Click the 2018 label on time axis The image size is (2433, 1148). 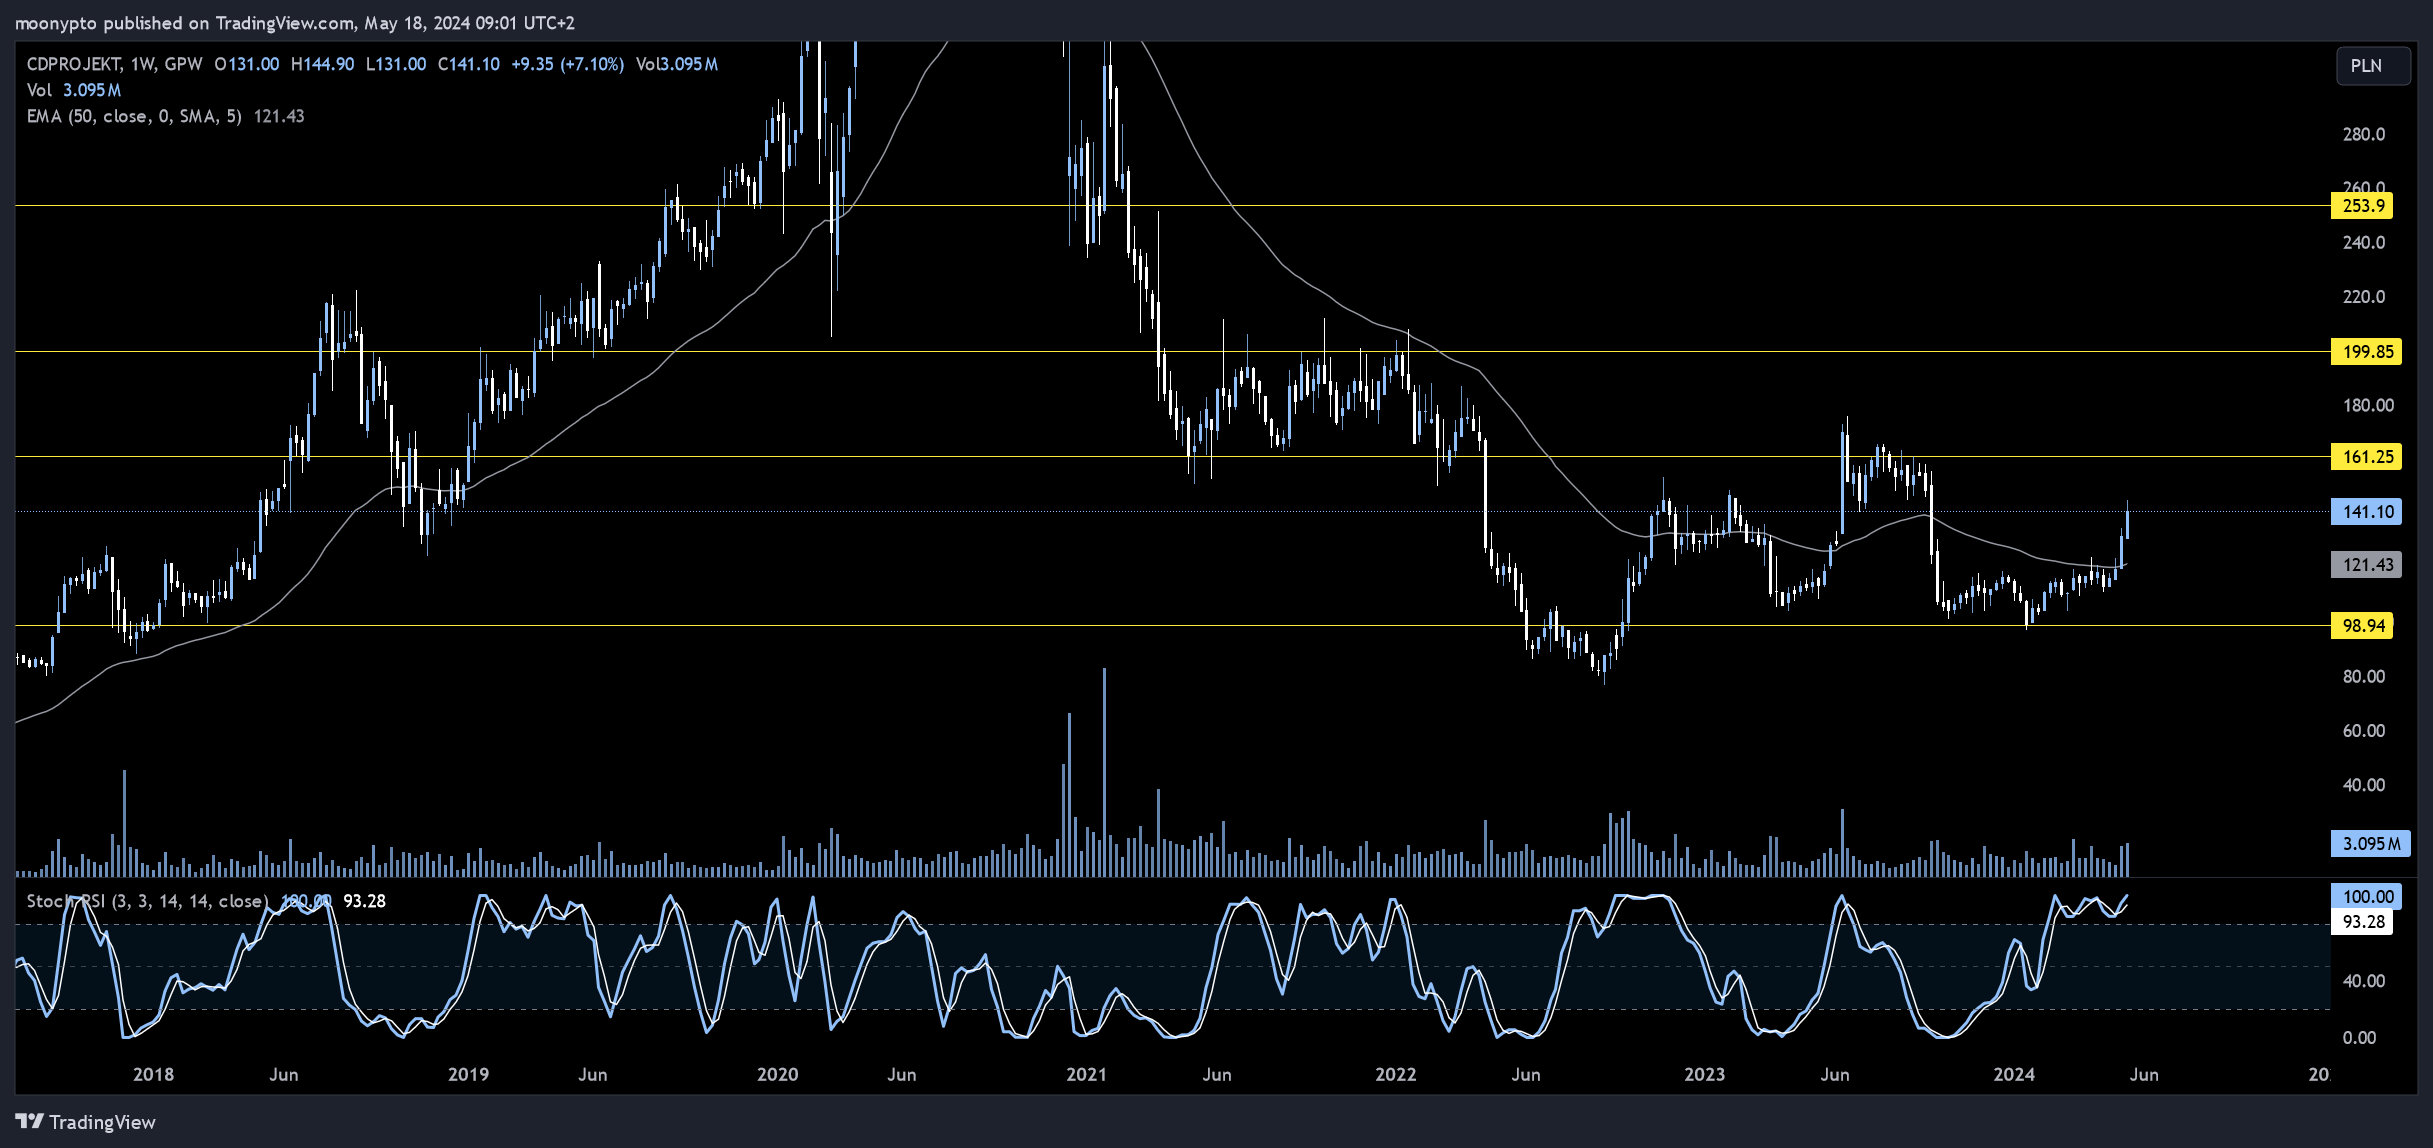tap(153, 1075)
